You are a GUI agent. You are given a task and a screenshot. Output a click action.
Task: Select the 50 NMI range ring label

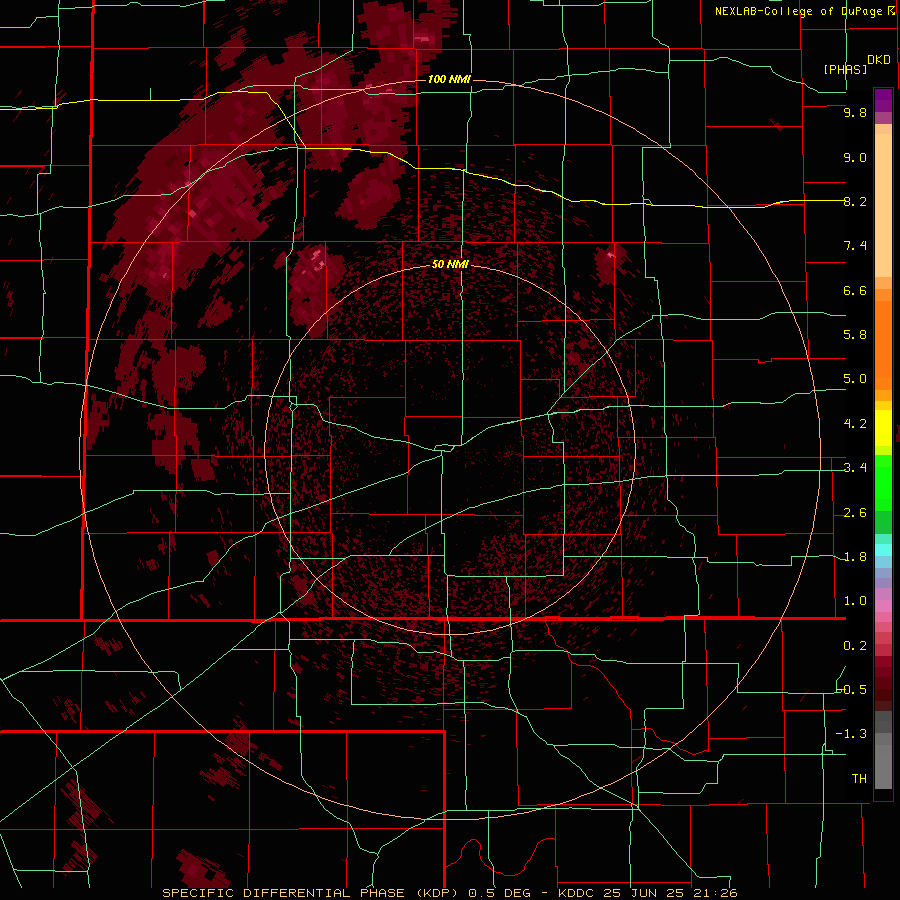click(450, 264)
